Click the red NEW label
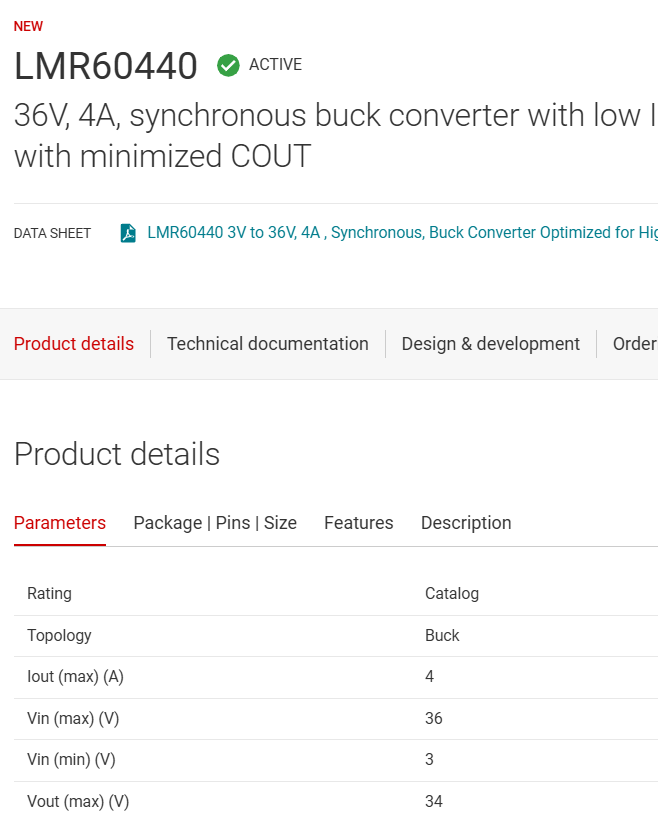This screenshot has height=819, width=658. coord(28,27)
